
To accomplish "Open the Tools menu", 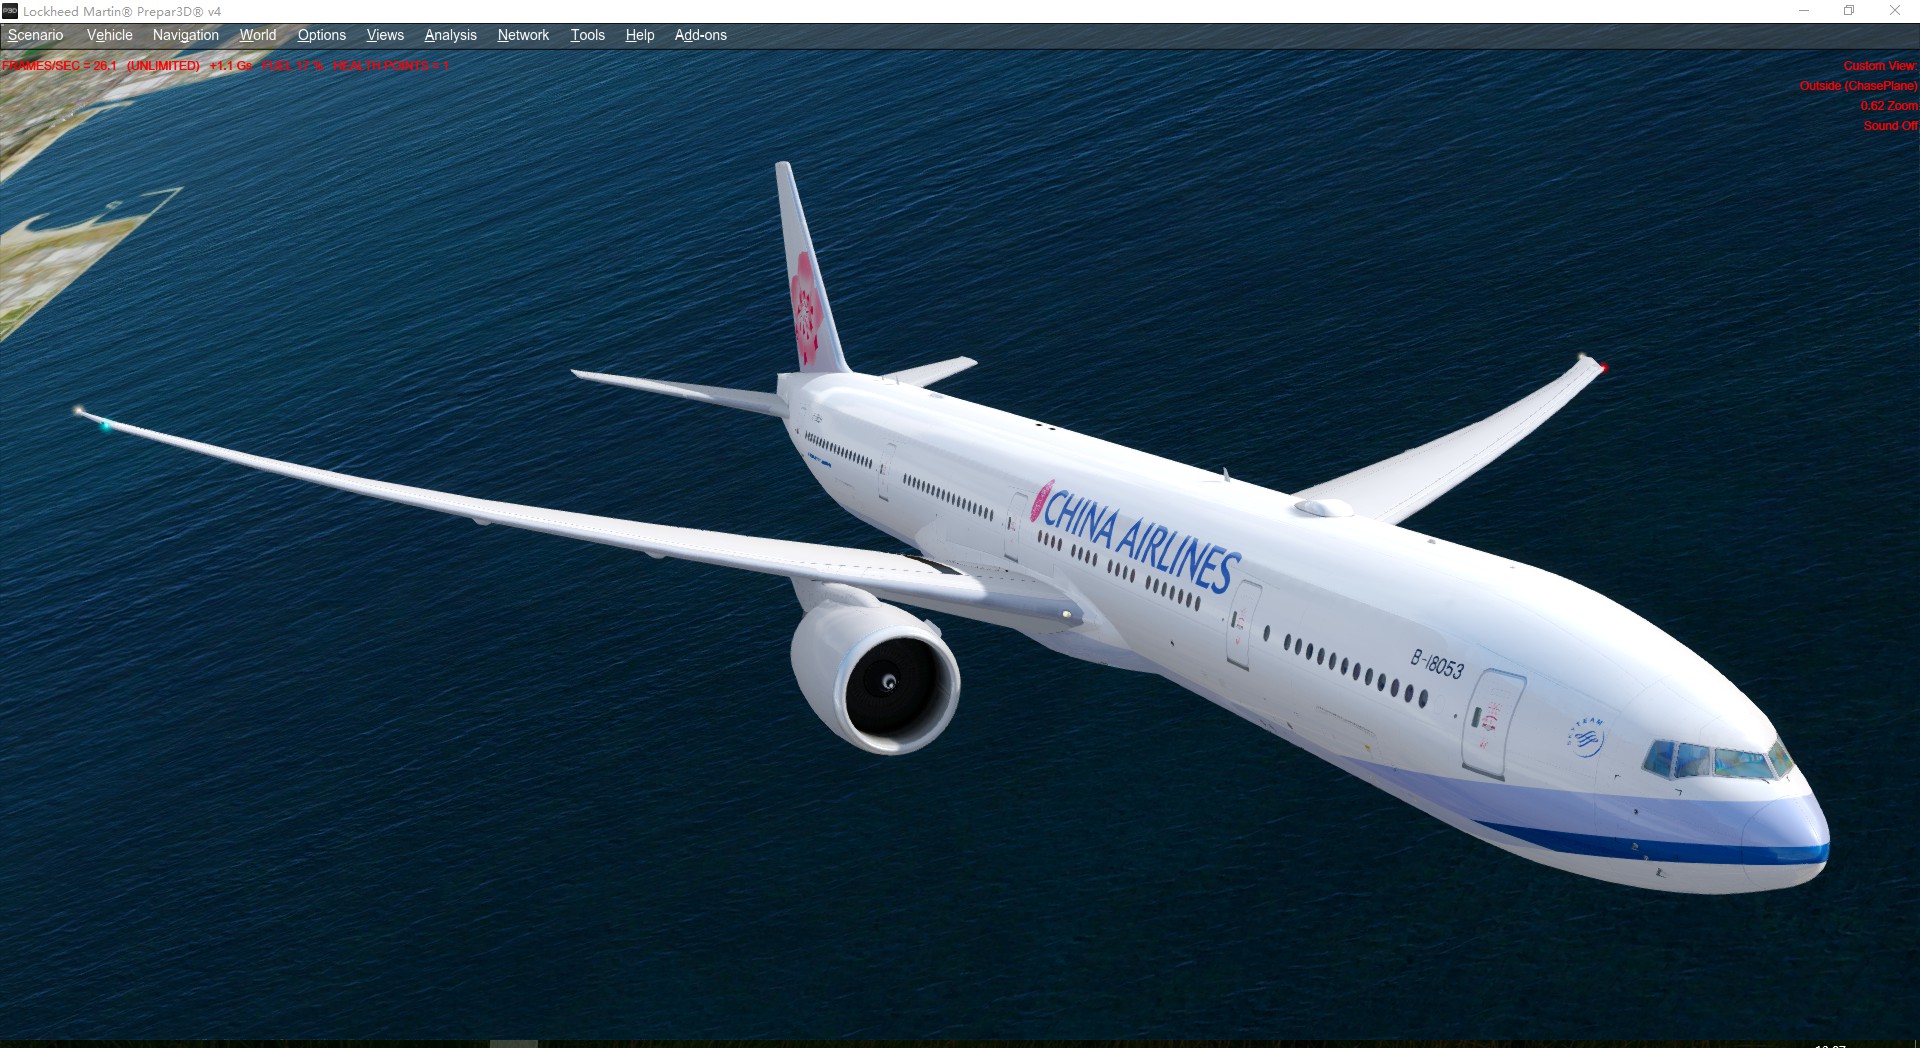I will (587, 35).
